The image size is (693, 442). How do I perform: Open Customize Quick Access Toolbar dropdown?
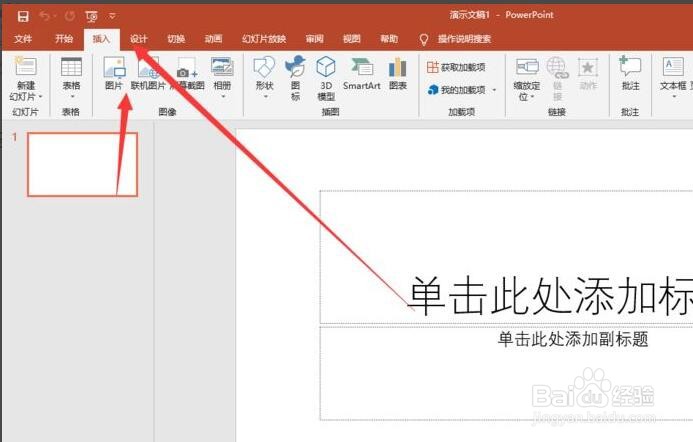pyautogui.click(x=113, y=16)
